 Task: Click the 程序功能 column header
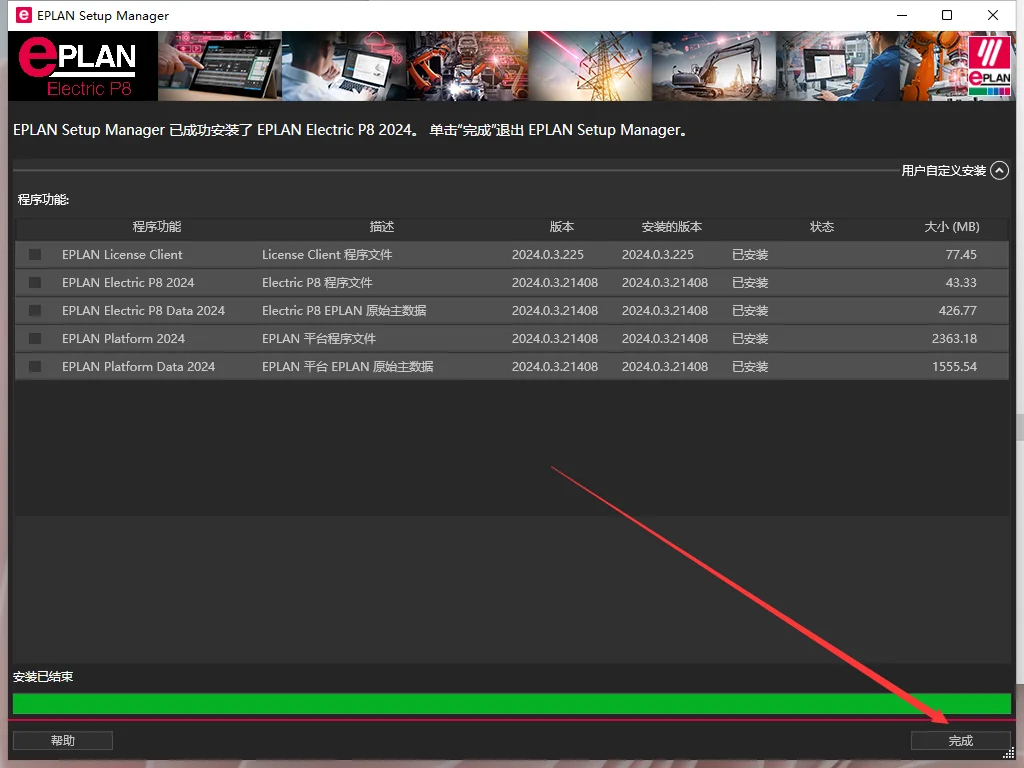click(157, 227)
